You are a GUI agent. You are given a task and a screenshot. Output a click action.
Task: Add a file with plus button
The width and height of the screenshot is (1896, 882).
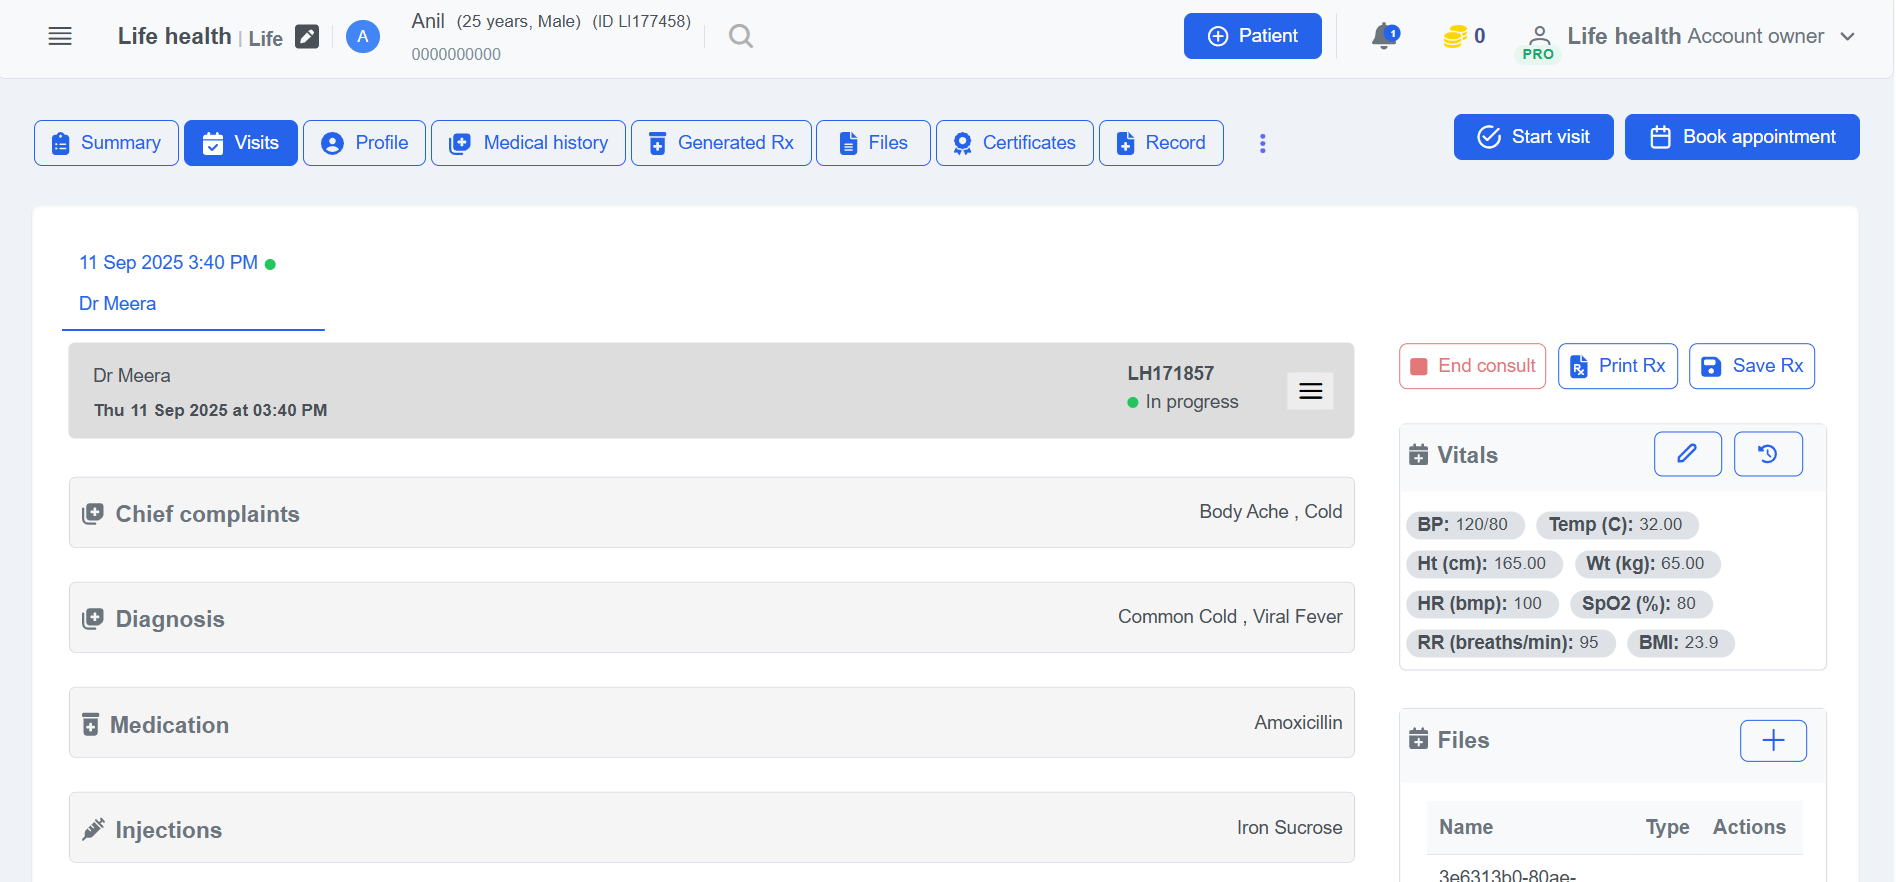[x=1772, y=741]
